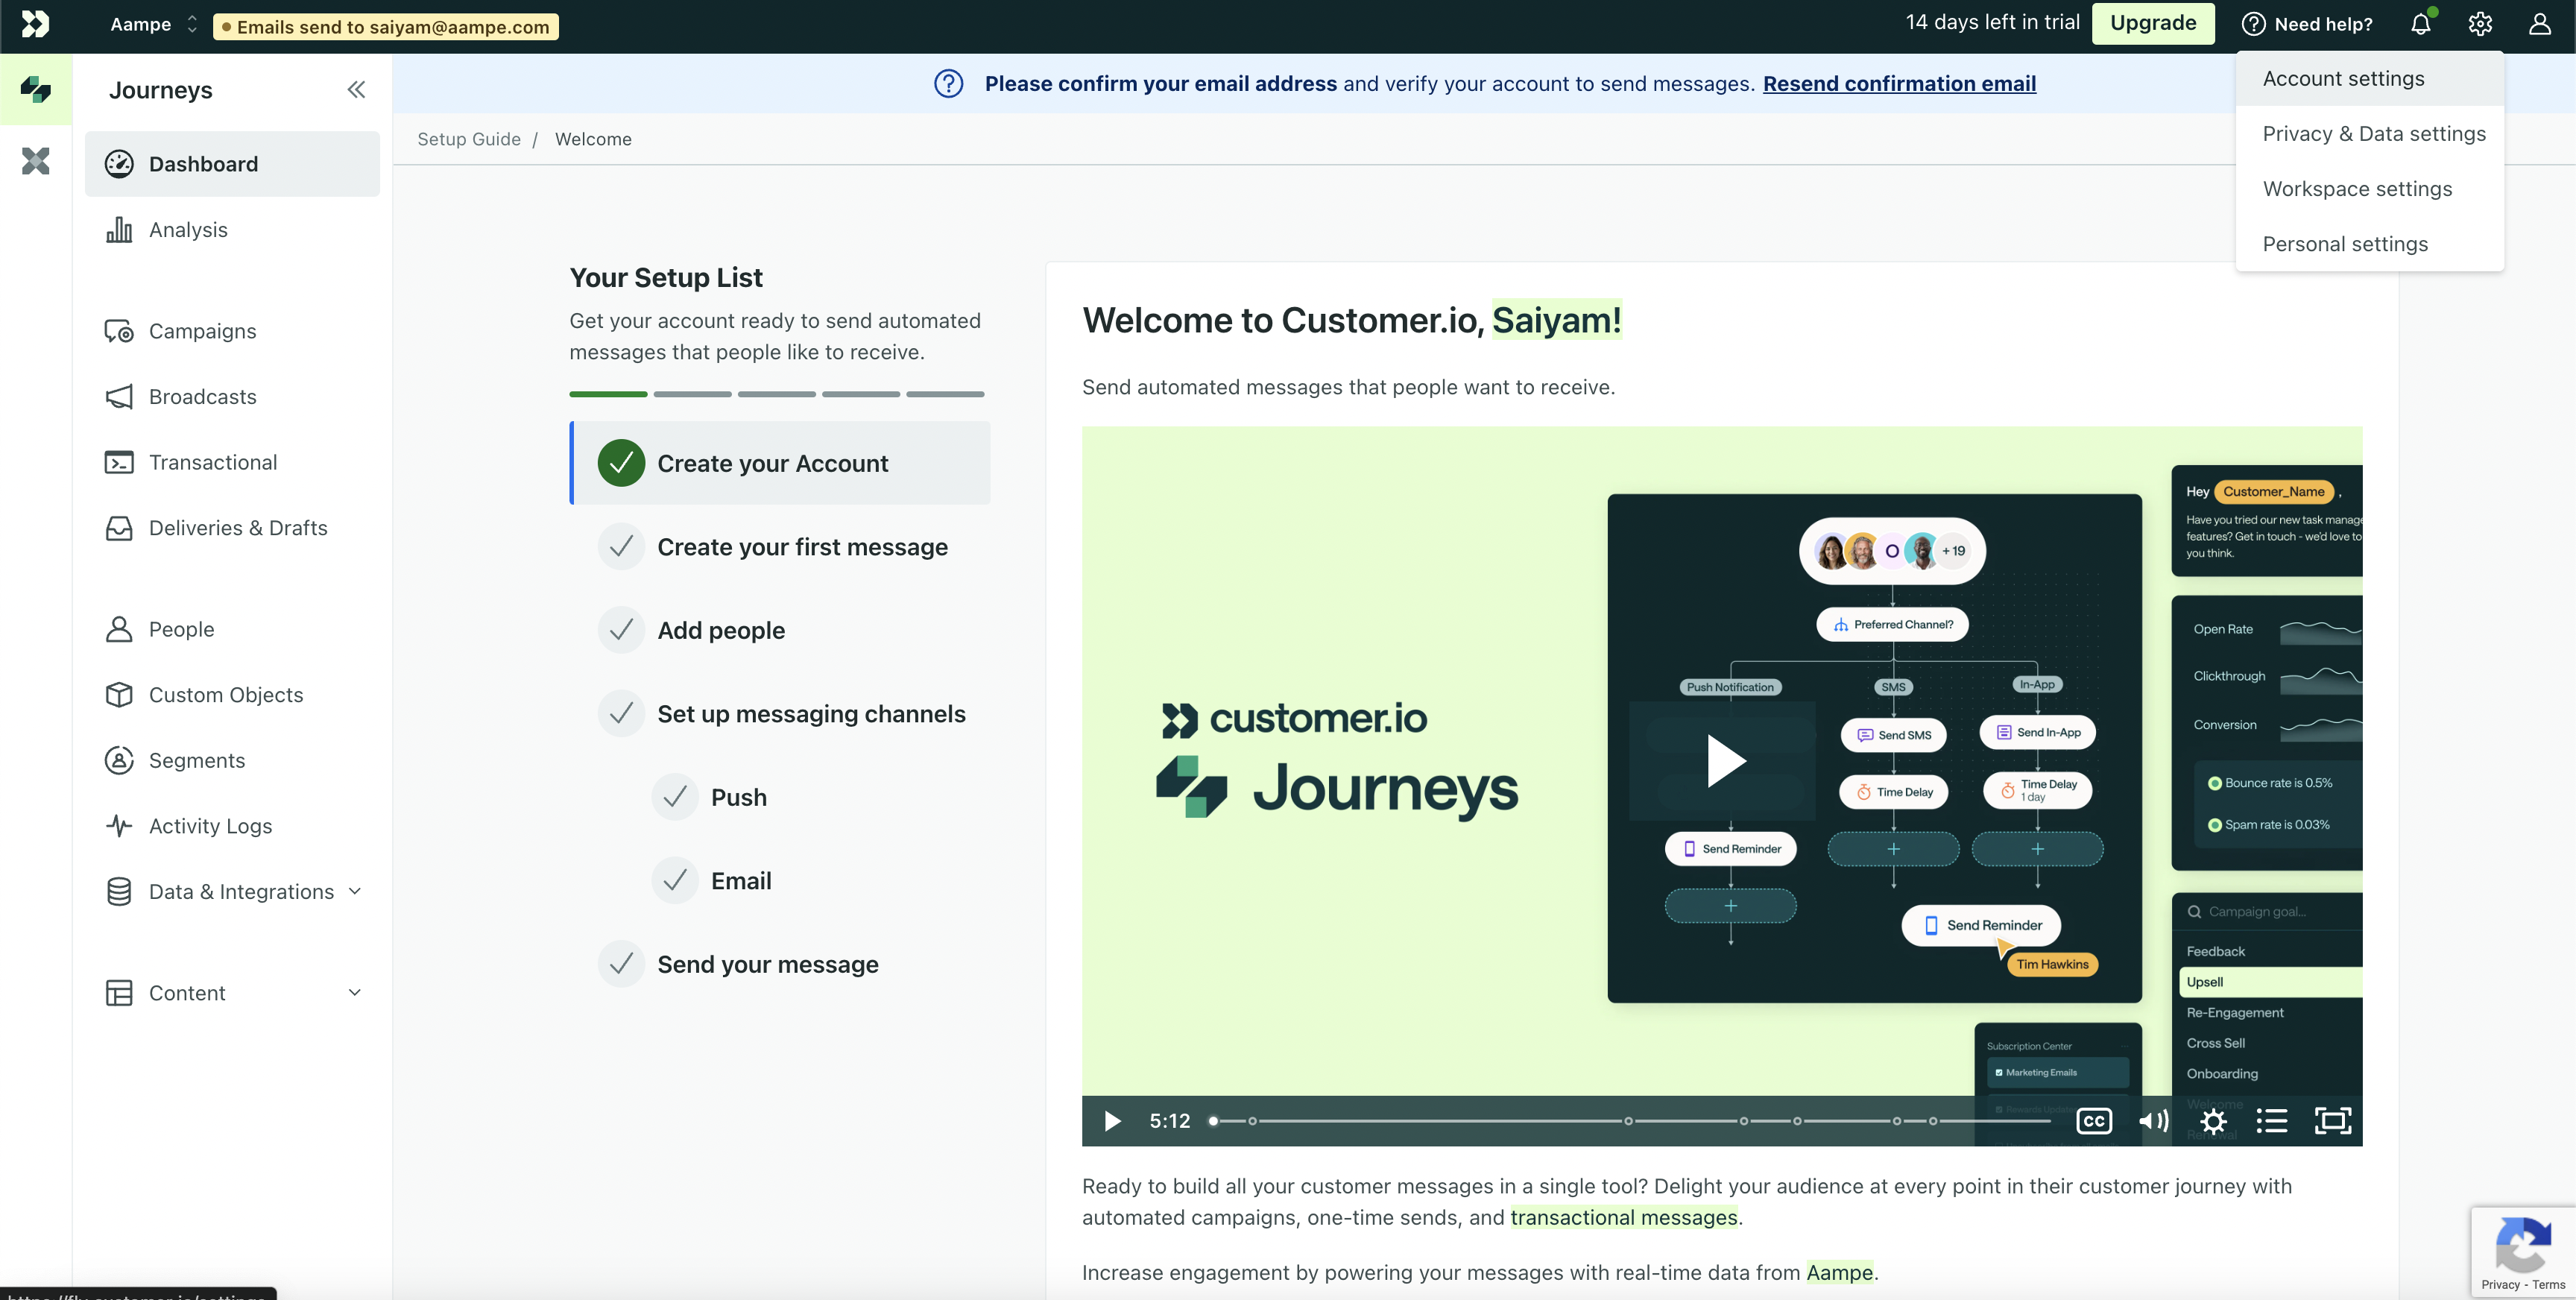Select the Add people setup step
Image resolution: width=2576 pixels, height=1300 pixels.
[x=720, y=630]
